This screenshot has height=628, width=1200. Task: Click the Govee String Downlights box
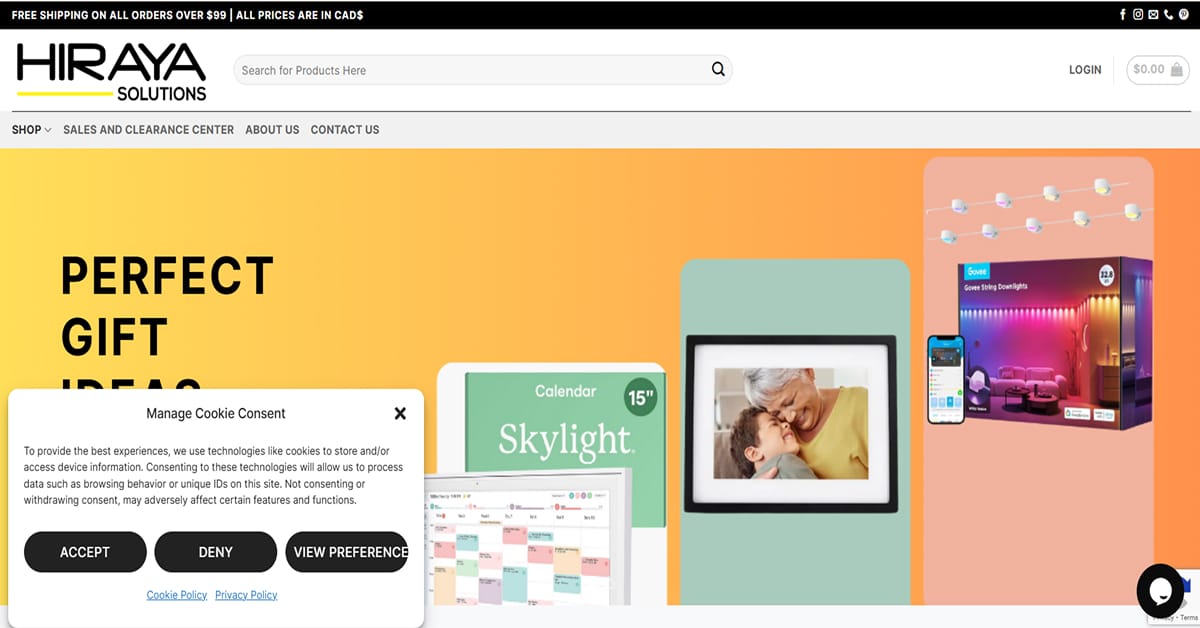point(1054,345)
